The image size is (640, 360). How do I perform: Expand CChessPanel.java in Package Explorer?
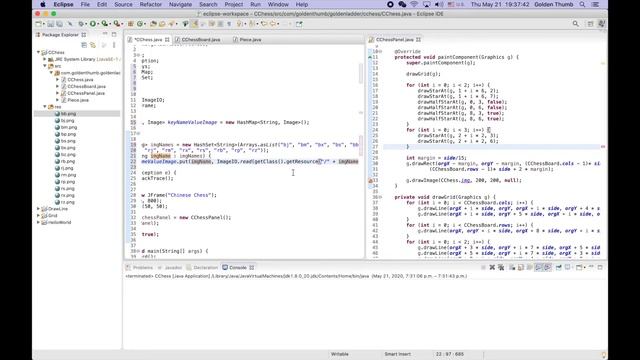pyautogui.click(x=58, y=93)
